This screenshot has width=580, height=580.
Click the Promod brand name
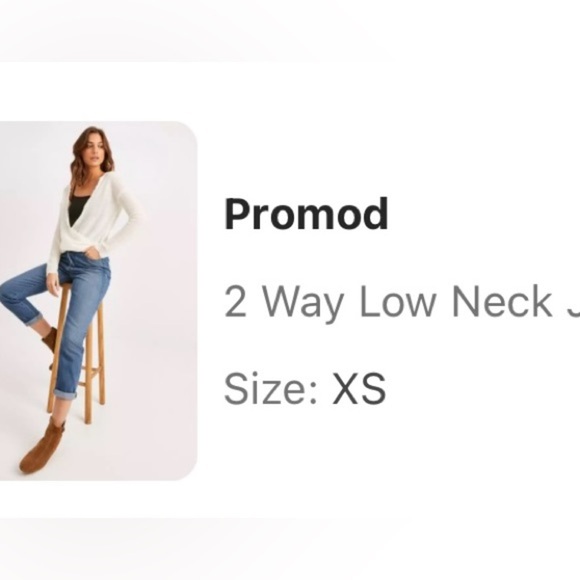(x=307, y=214)
